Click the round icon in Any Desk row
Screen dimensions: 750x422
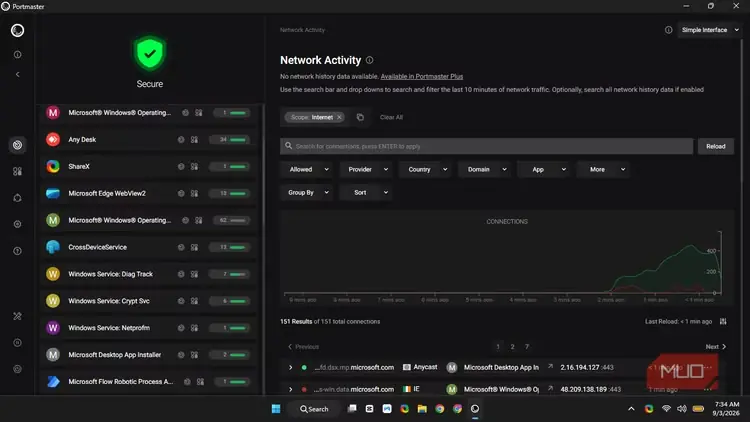point(181,140)
